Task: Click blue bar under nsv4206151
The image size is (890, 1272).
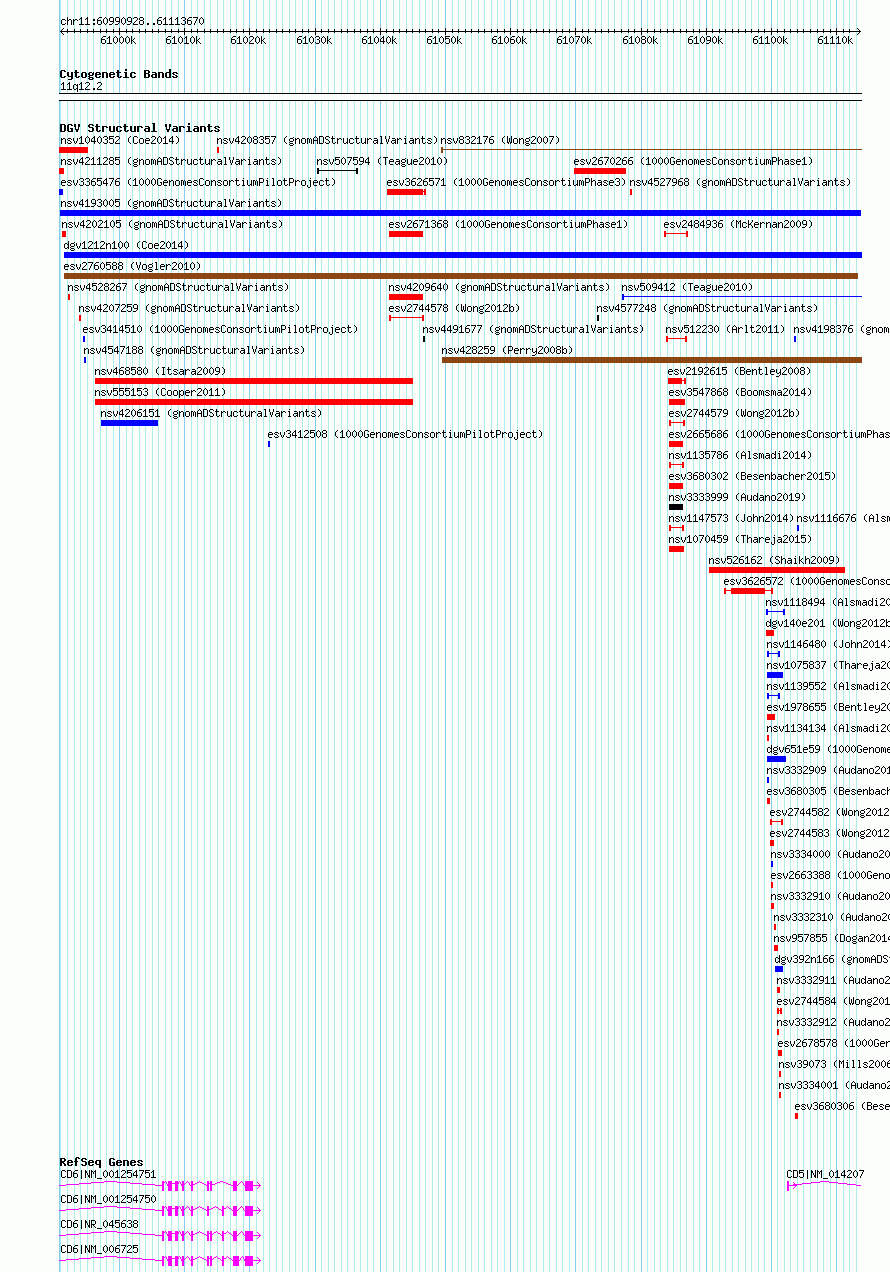Action: click(129, 423)
